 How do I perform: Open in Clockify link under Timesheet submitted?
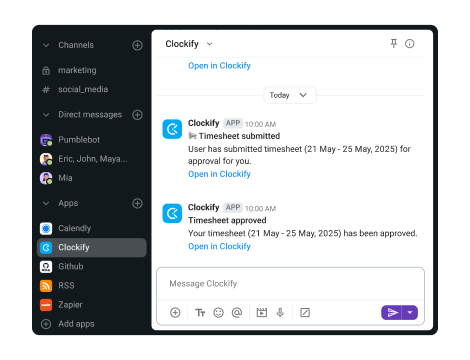[x=219, y=174]
